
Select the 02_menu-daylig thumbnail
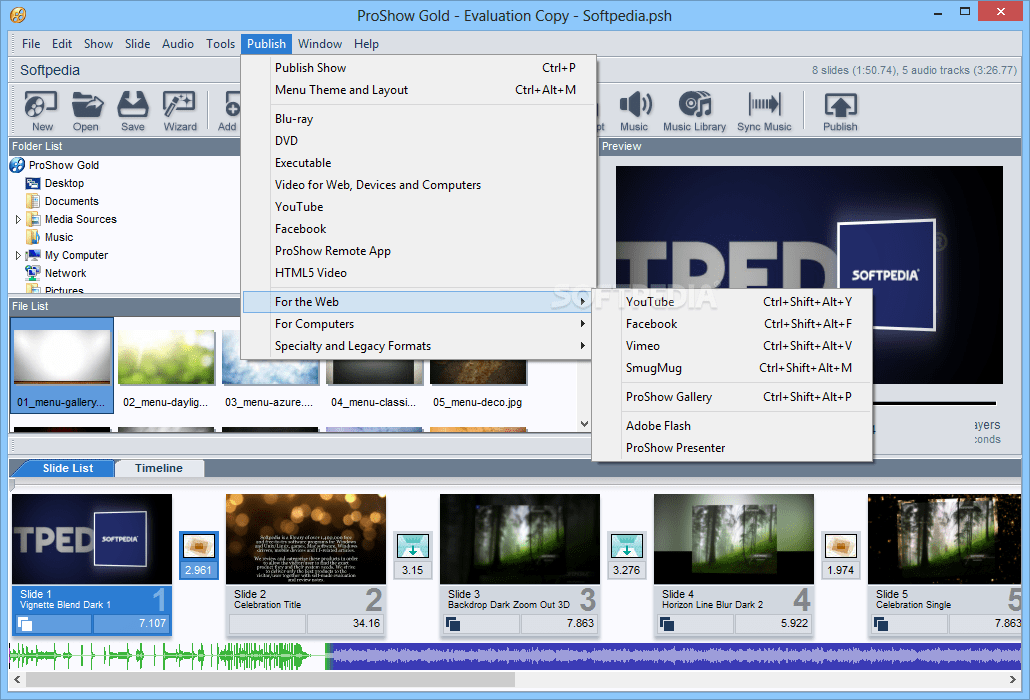[166, 355]
